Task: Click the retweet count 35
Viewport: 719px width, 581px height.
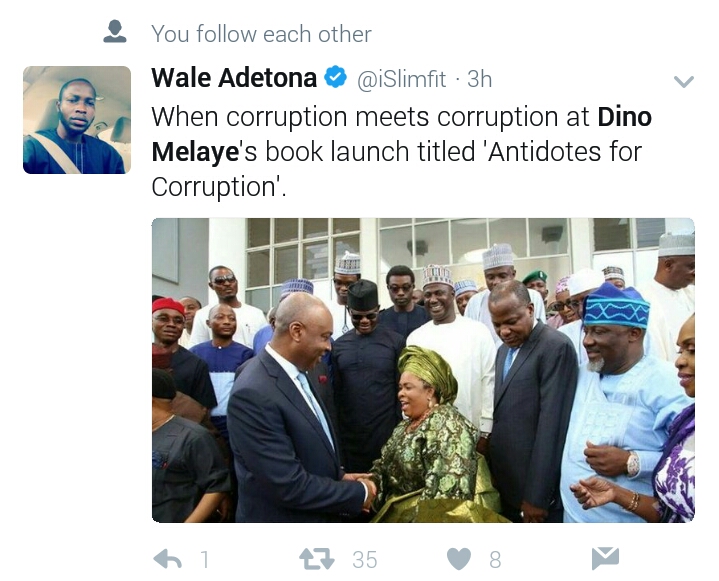Action: [365, 560]
